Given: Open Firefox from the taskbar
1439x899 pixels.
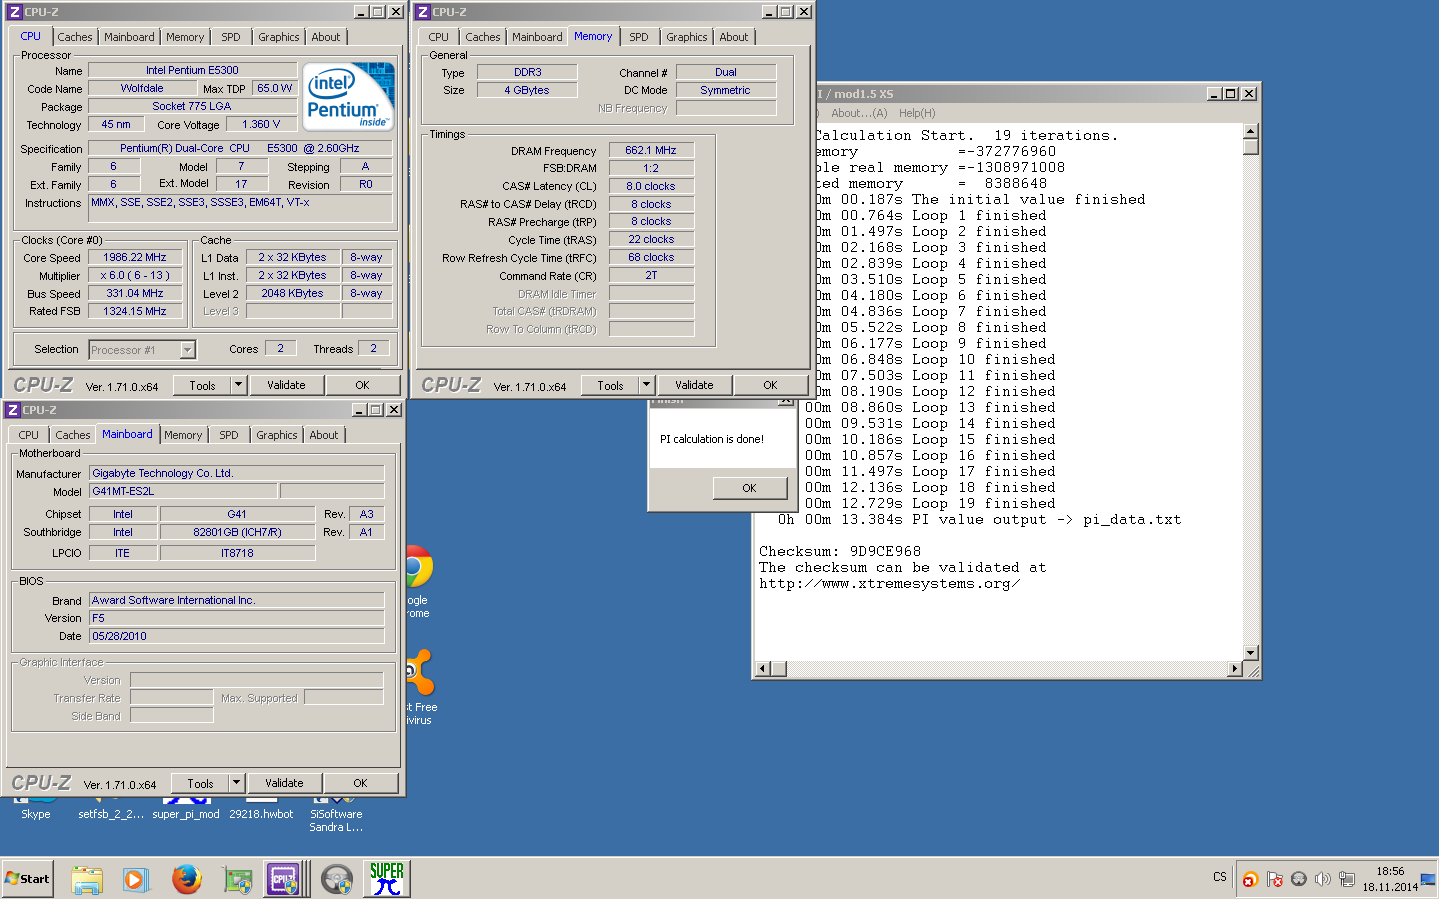Looking at the screenshot, I should click(x=186, y=879).
